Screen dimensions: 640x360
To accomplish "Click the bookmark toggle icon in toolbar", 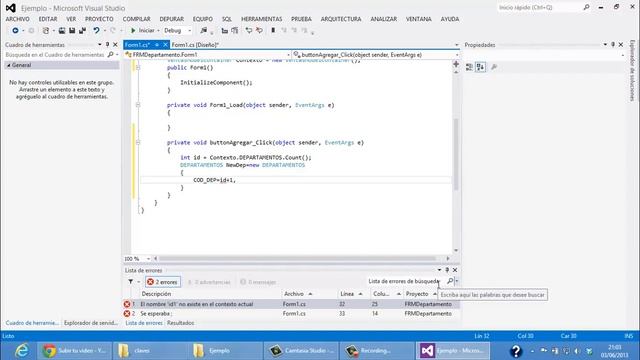I will point(273,31).
